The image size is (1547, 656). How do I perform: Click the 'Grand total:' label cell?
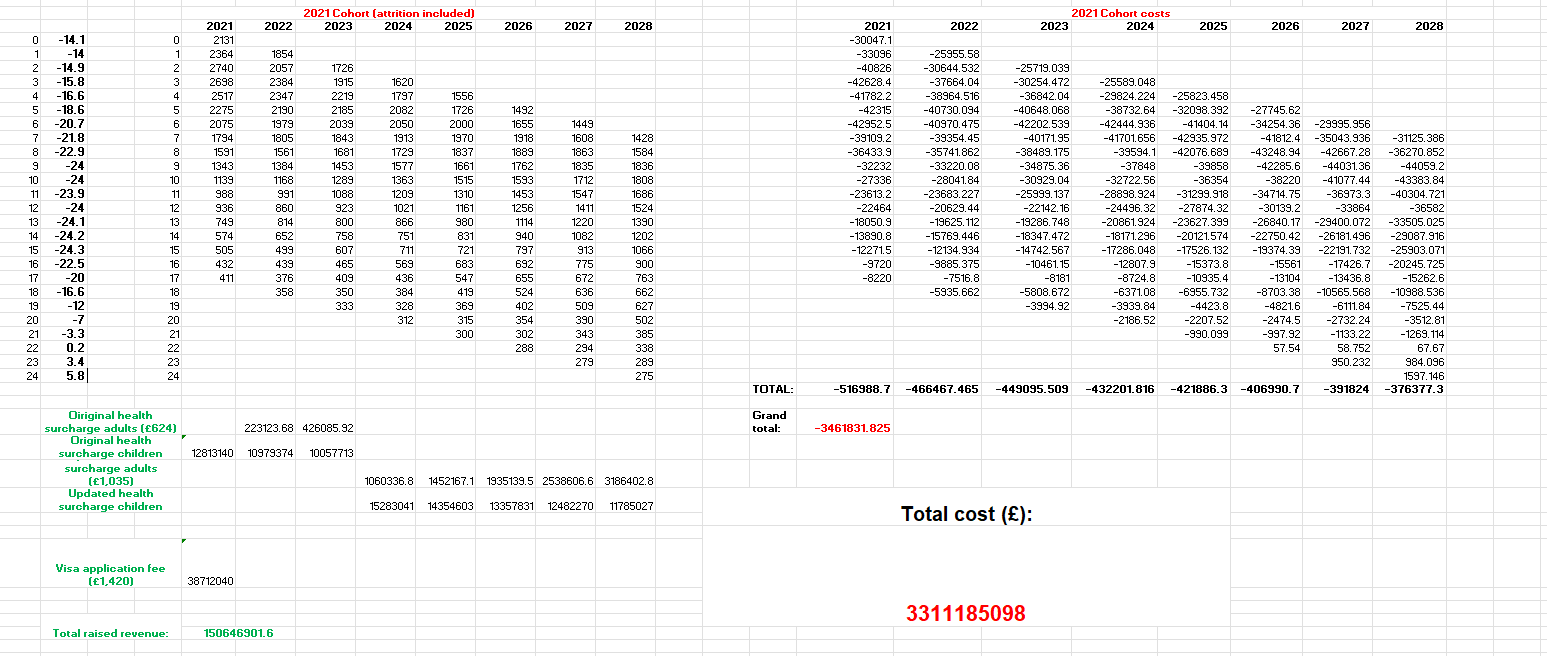click(771, 421)
